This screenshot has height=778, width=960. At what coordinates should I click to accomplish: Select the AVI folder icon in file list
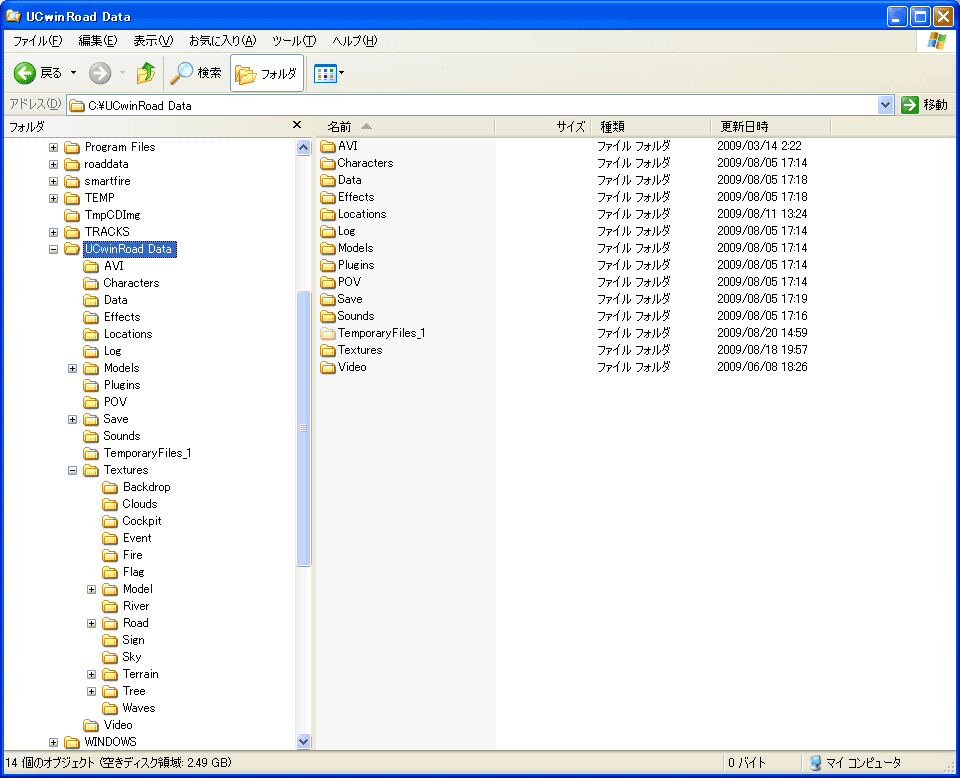pos(328,146)
